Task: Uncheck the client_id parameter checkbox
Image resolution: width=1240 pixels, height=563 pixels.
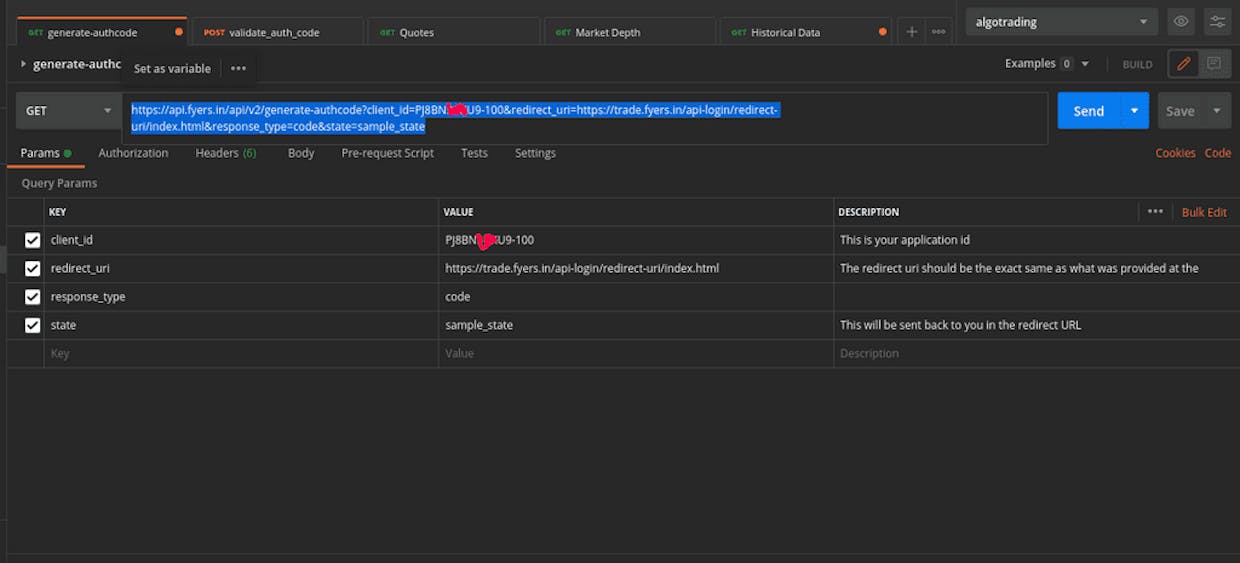Action: point(32,240)
